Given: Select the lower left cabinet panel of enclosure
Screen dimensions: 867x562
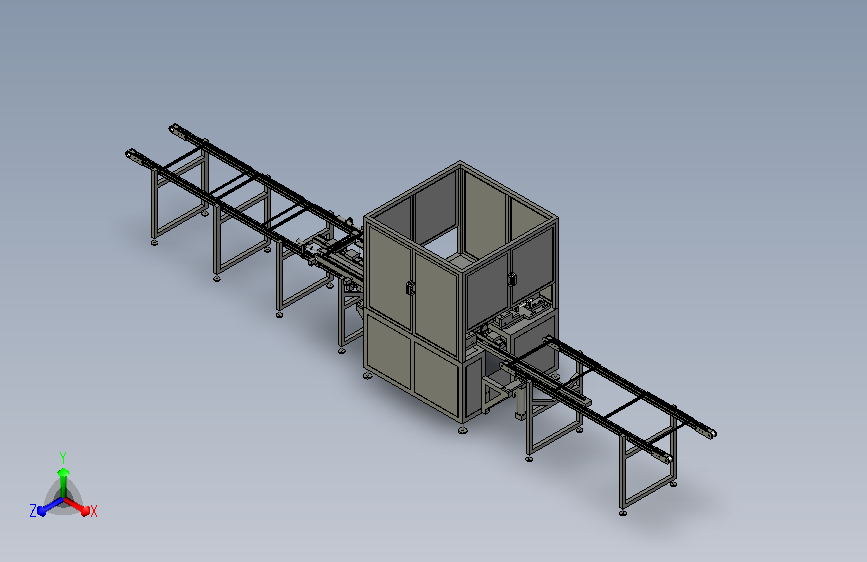Looking at the screenshot, I should 388,351.
